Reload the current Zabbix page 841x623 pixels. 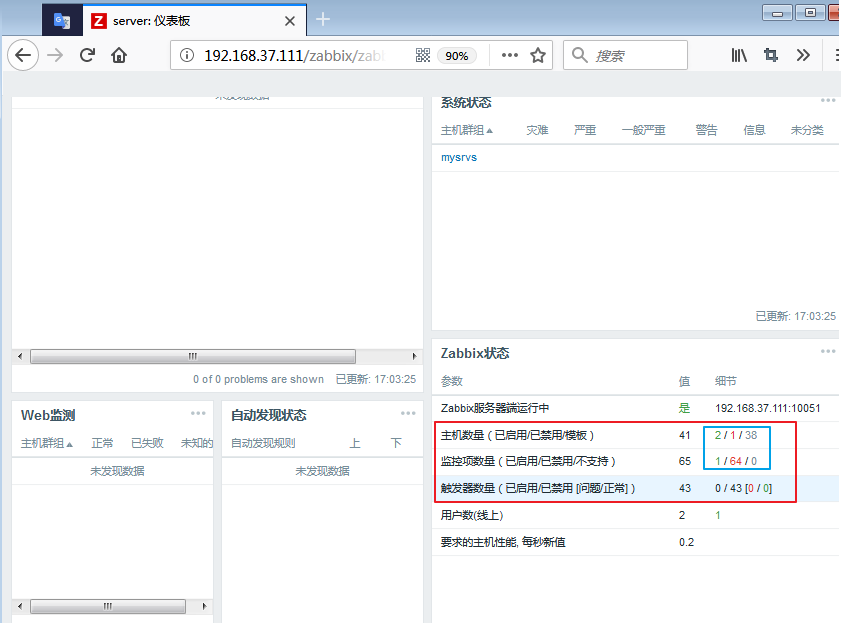click(x=87, y=56)
